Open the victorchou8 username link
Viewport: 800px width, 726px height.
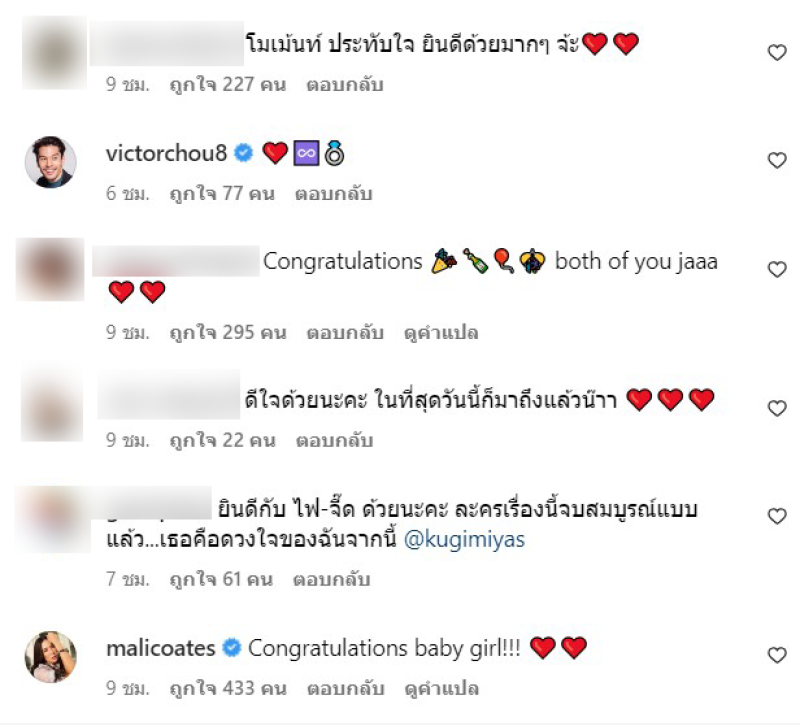166,153
